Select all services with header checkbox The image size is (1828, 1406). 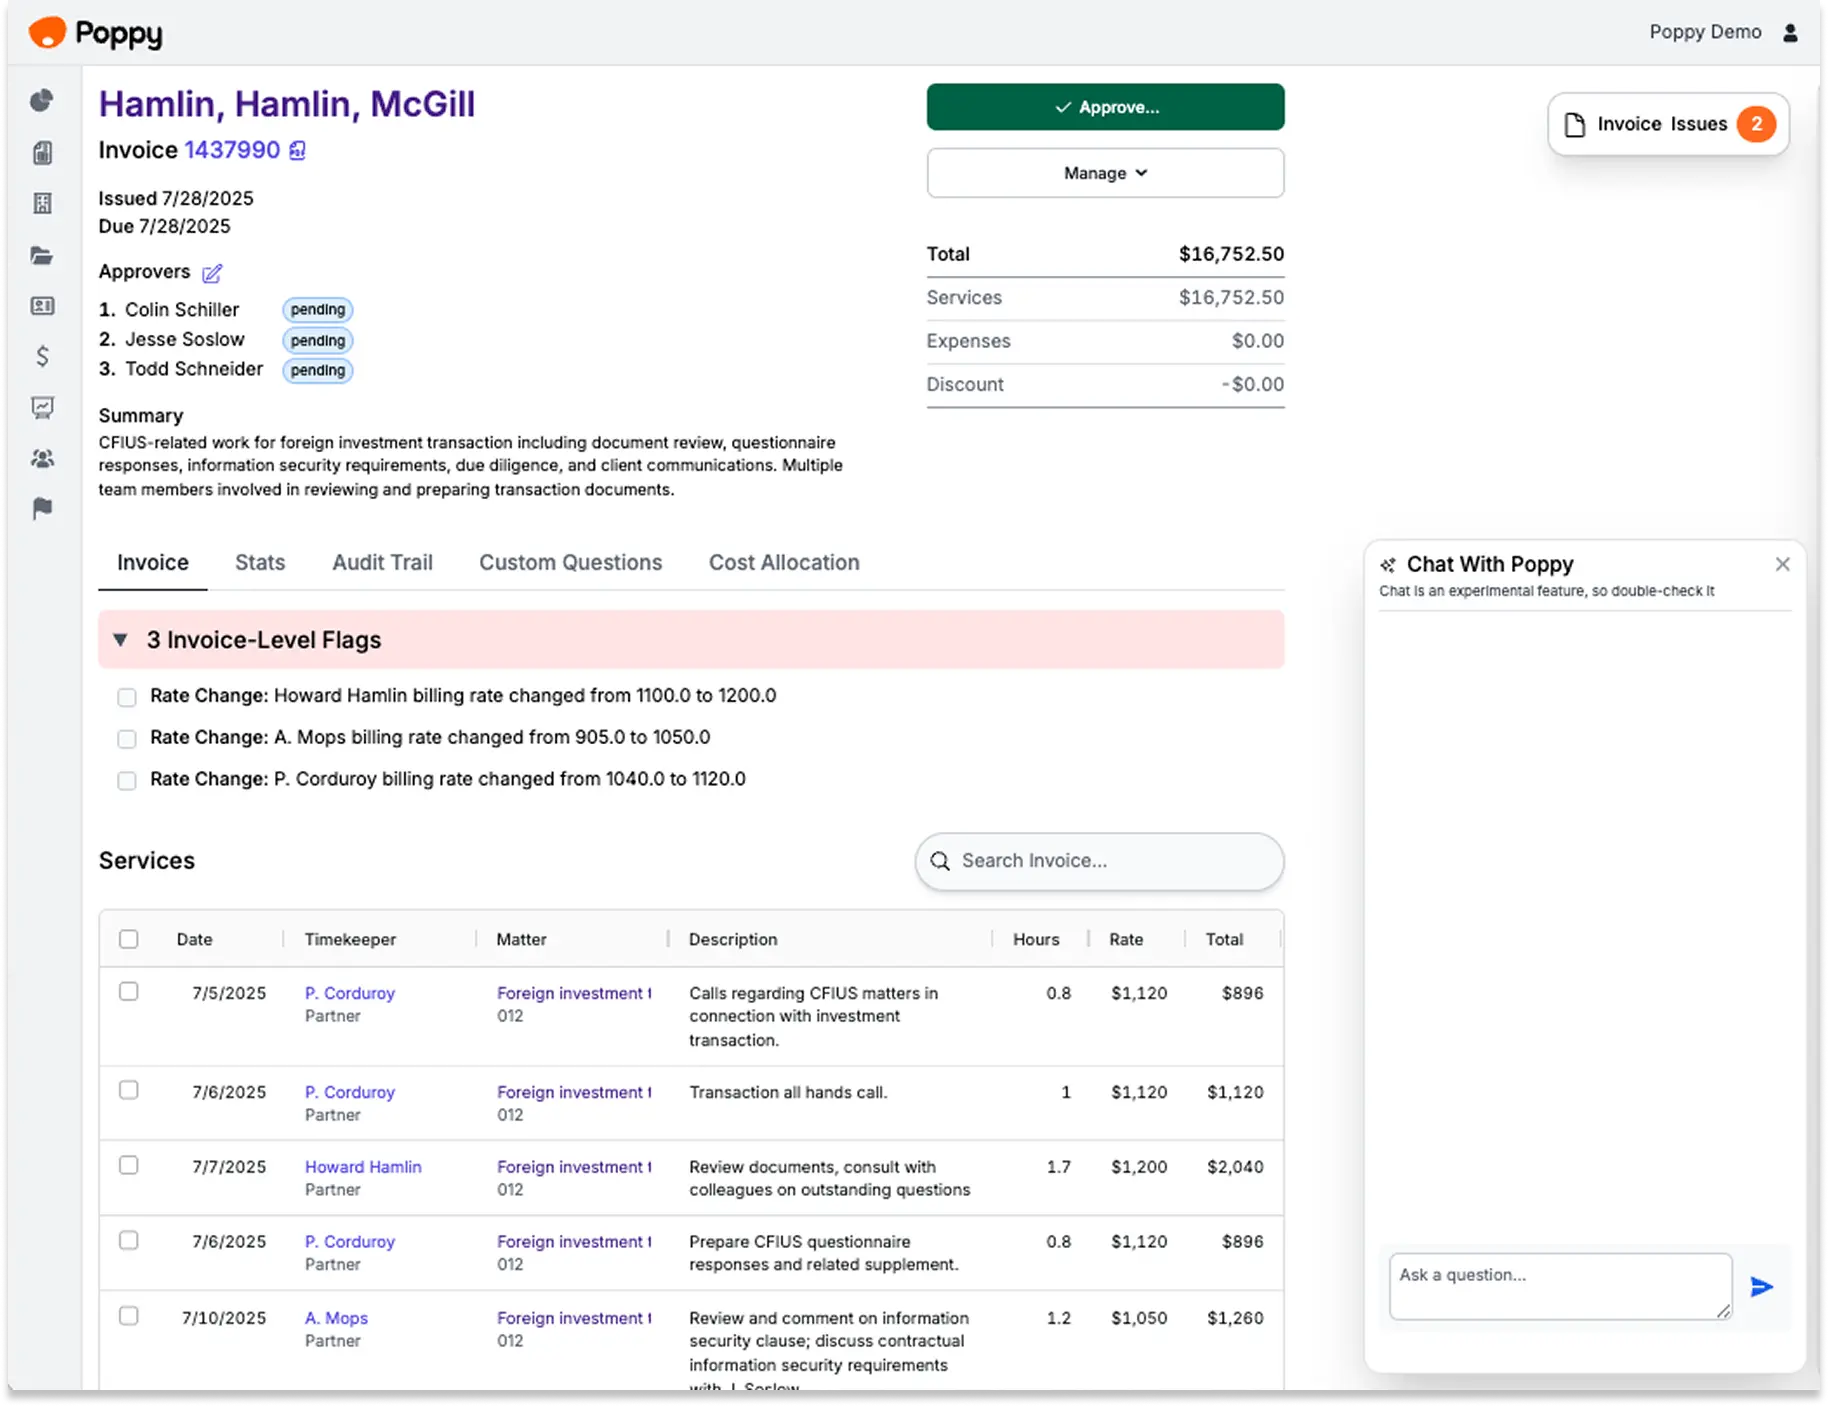tap(129, 939)
